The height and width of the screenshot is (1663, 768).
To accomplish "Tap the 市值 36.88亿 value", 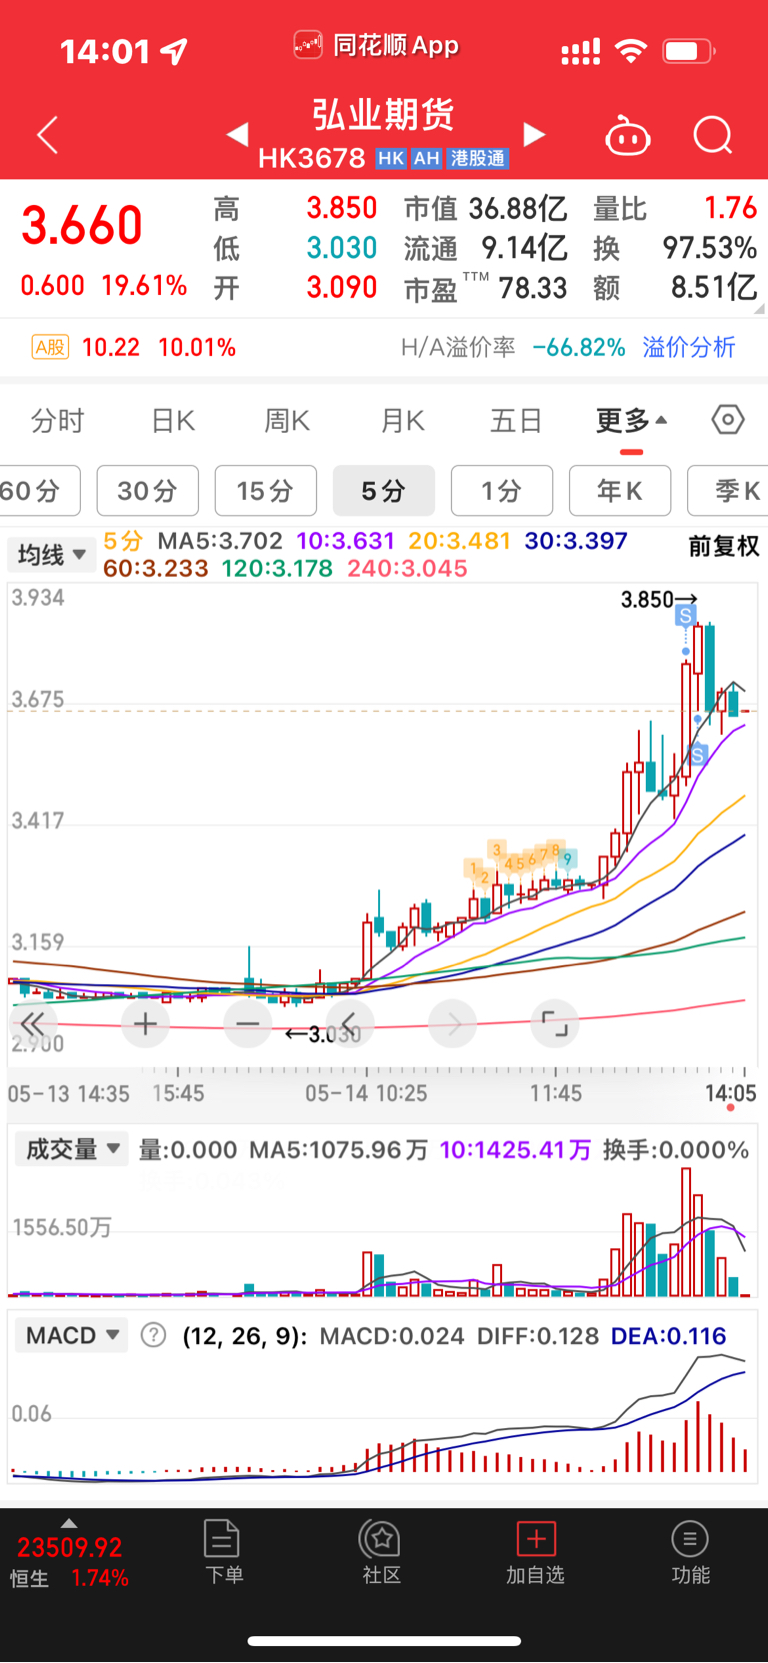I will pos(518,208).
